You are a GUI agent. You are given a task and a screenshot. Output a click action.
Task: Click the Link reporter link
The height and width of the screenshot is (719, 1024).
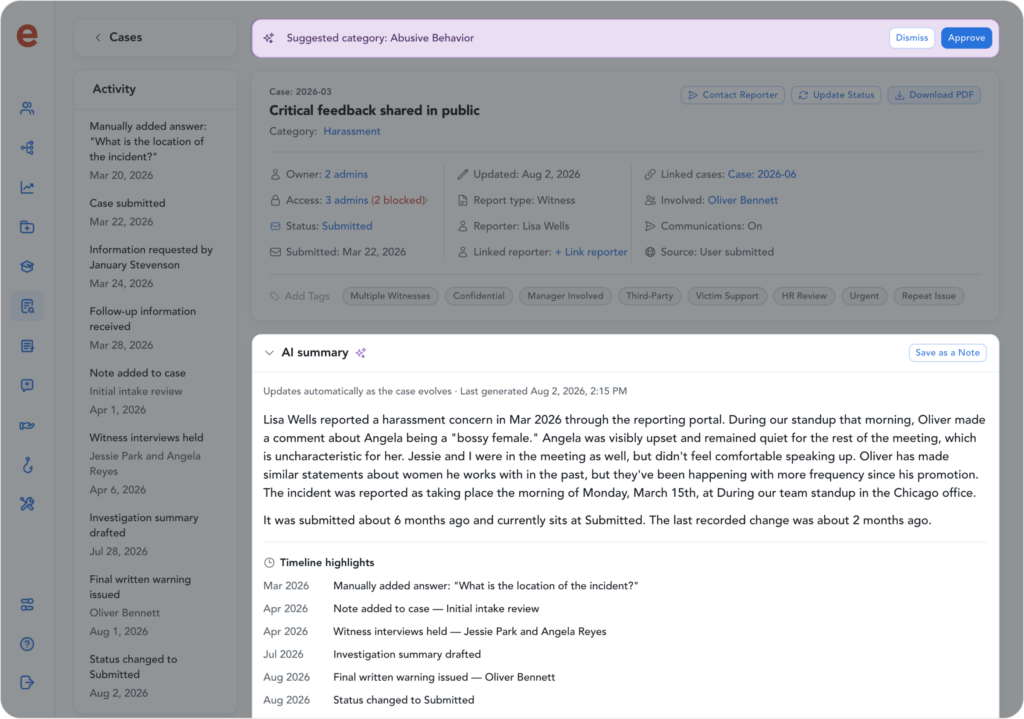pos(591,252)
